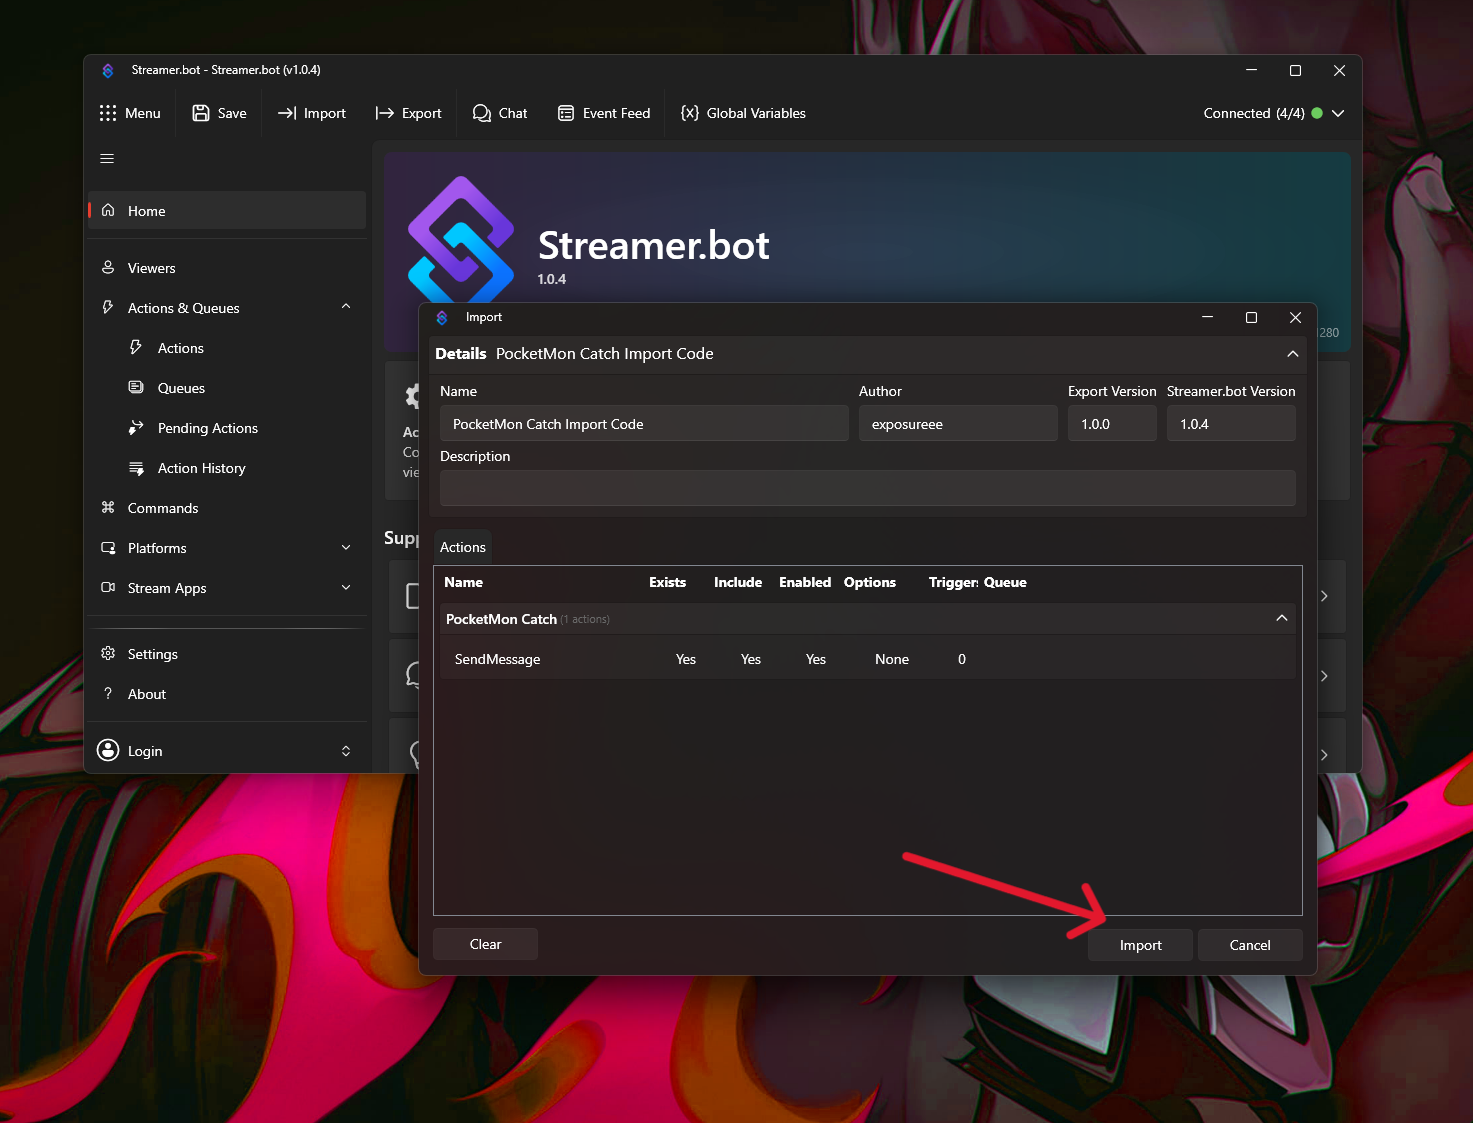Expand the Stream Apps section
This screenshot has width=1473, height=1123.
tap(346, 588)
